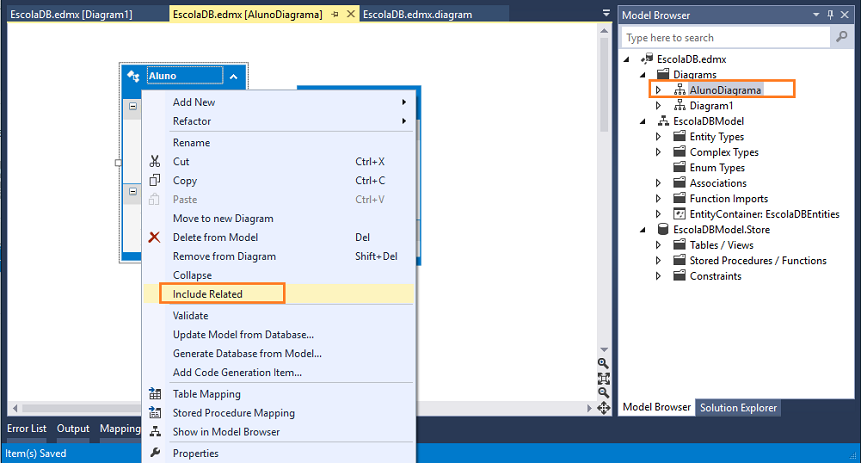This screenshot has width=861, height=463.
Task: Collapse the Aluno Navigation Properties minus box
Action: pyautogui.click(x=133, y=191)
